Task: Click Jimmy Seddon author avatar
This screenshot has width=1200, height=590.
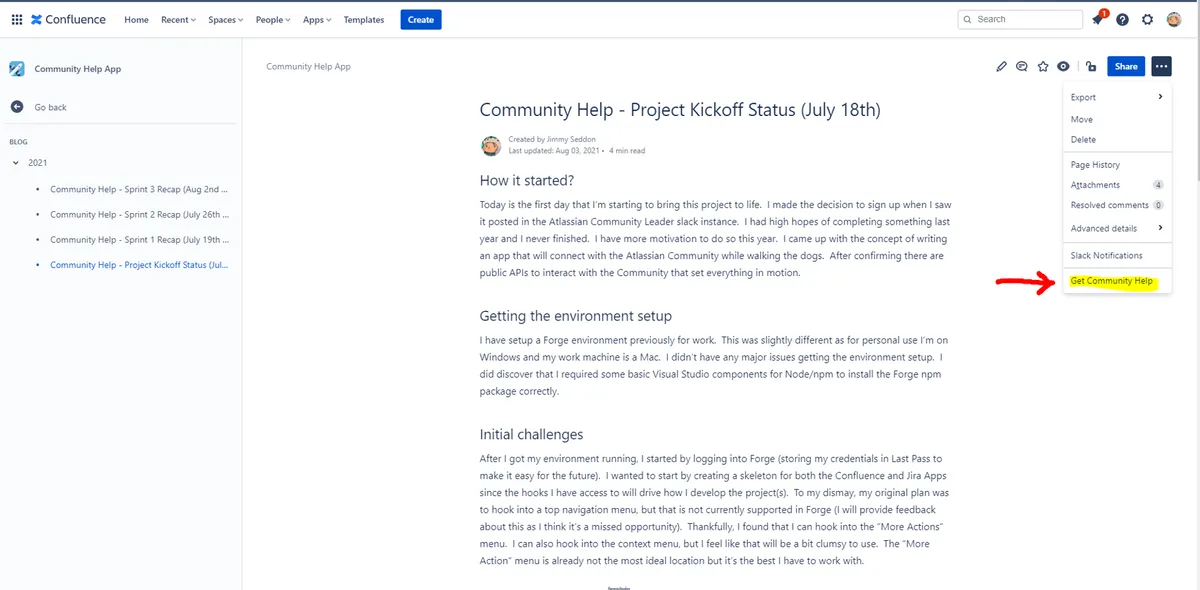Action: (x=491, y=146)
